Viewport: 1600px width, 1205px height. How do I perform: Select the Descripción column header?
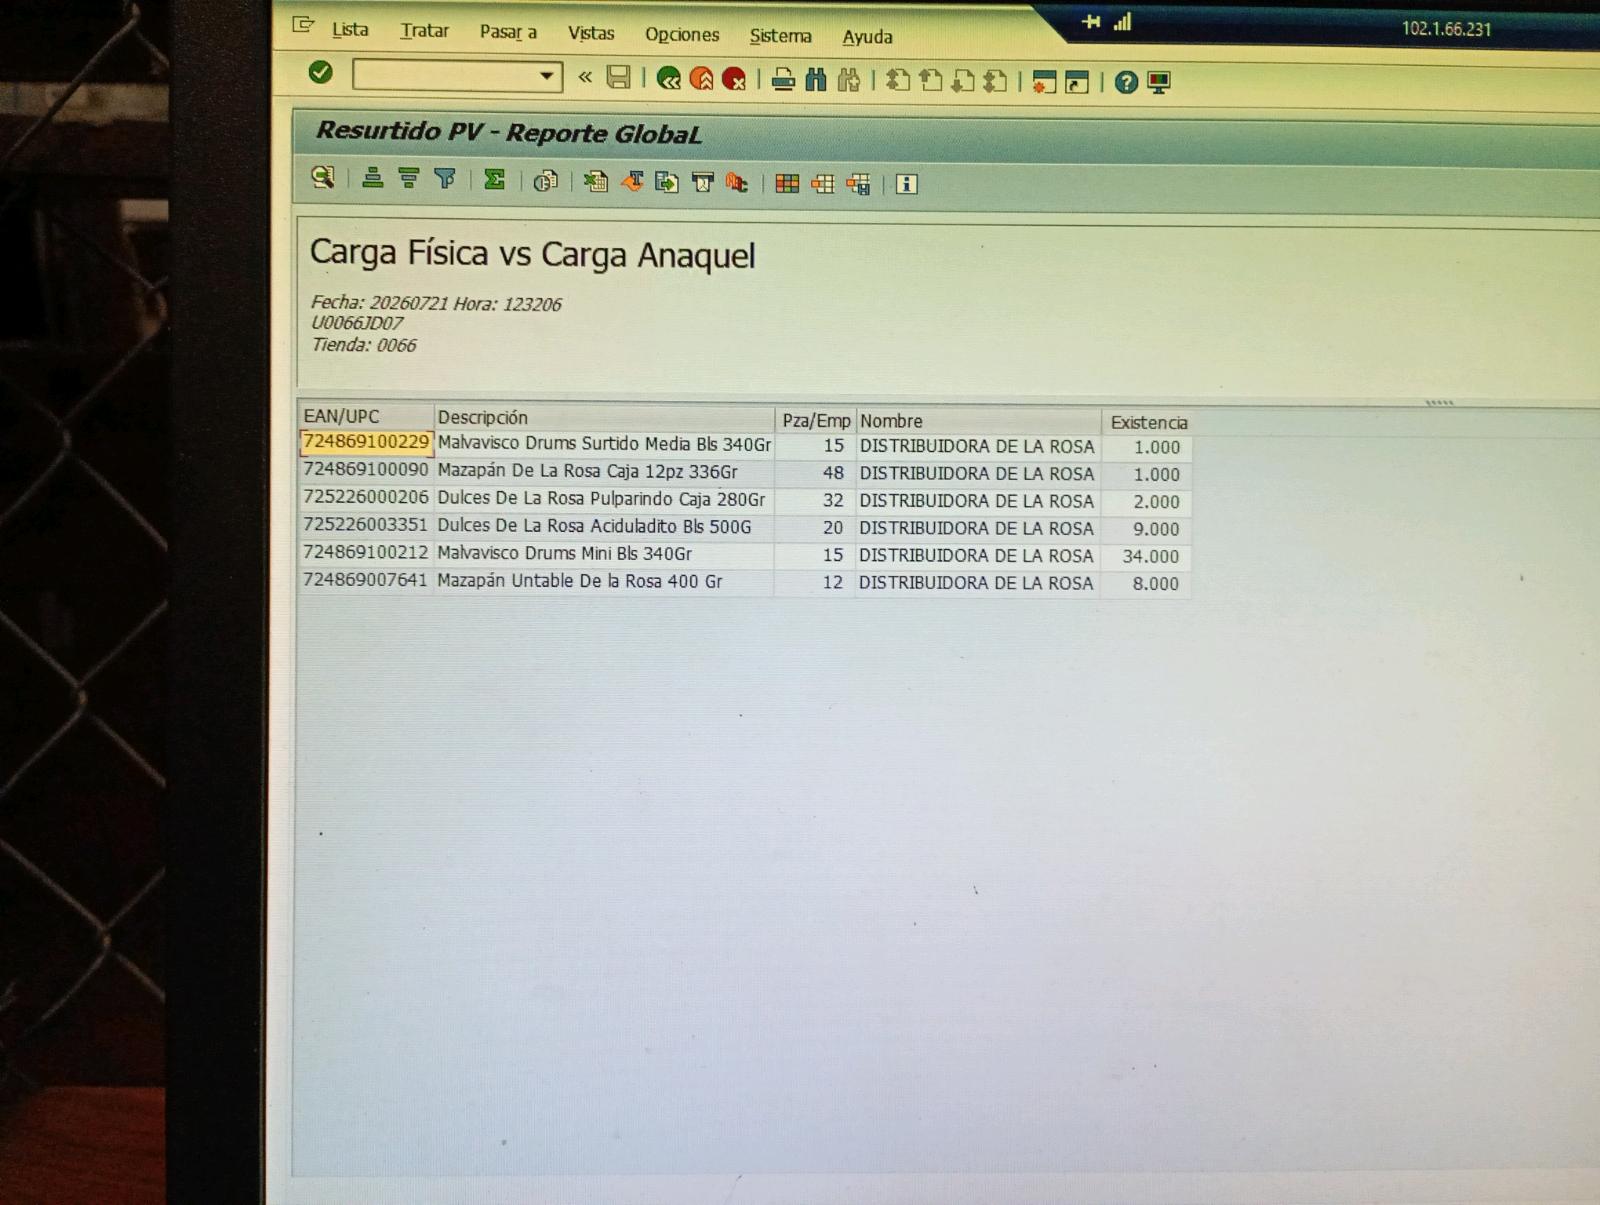point(604,418)
